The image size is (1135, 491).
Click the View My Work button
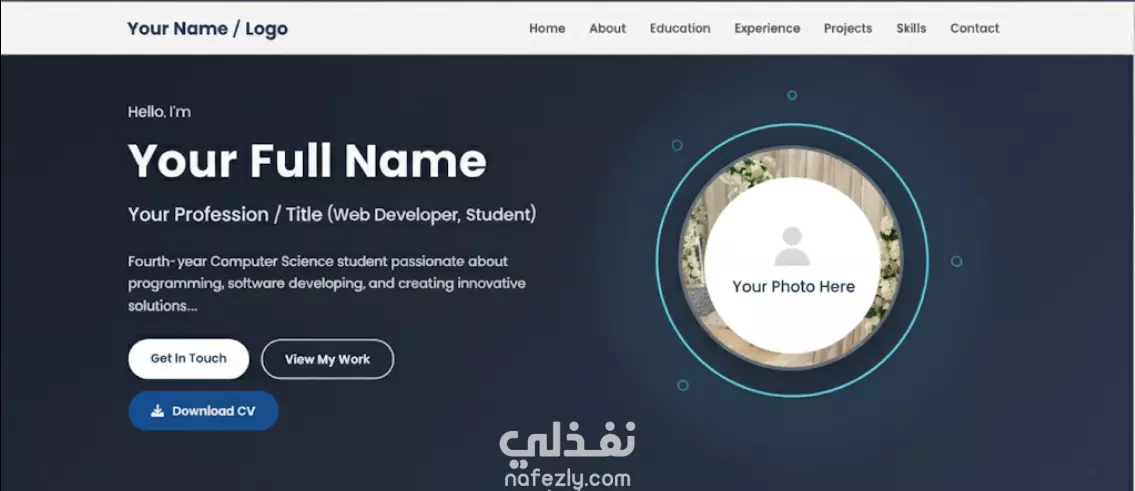click(327, 359)
